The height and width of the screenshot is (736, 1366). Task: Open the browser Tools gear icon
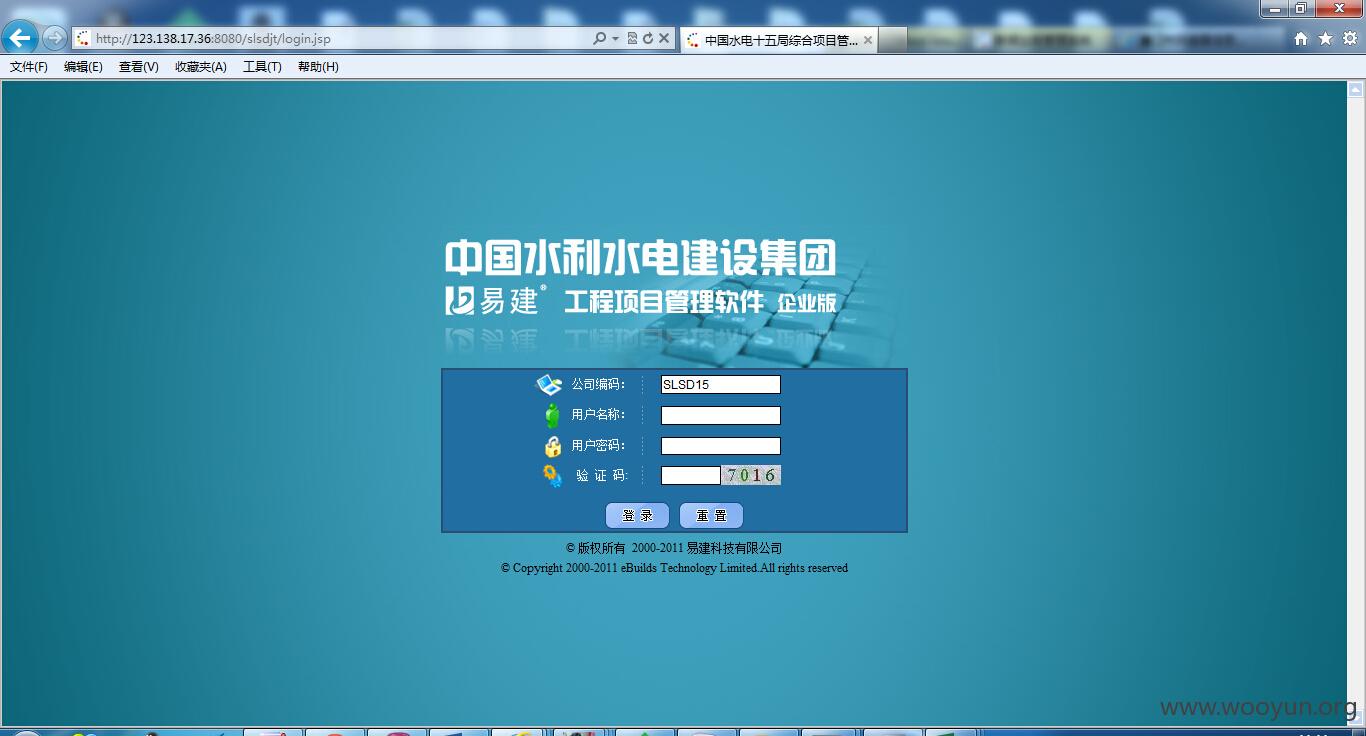pyautogui.click(x=1350, y=39)
